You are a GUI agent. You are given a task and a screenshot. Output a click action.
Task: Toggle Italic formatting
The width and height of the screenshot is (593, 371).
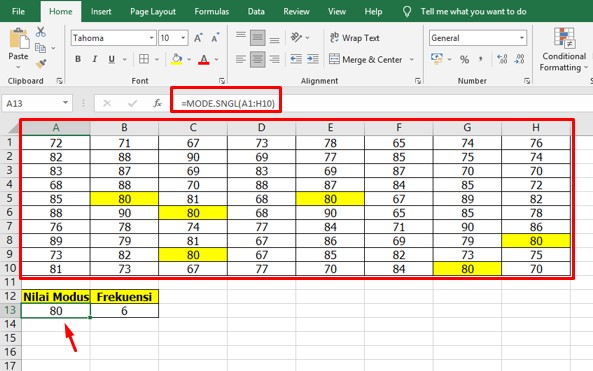[x=95, y=59]
